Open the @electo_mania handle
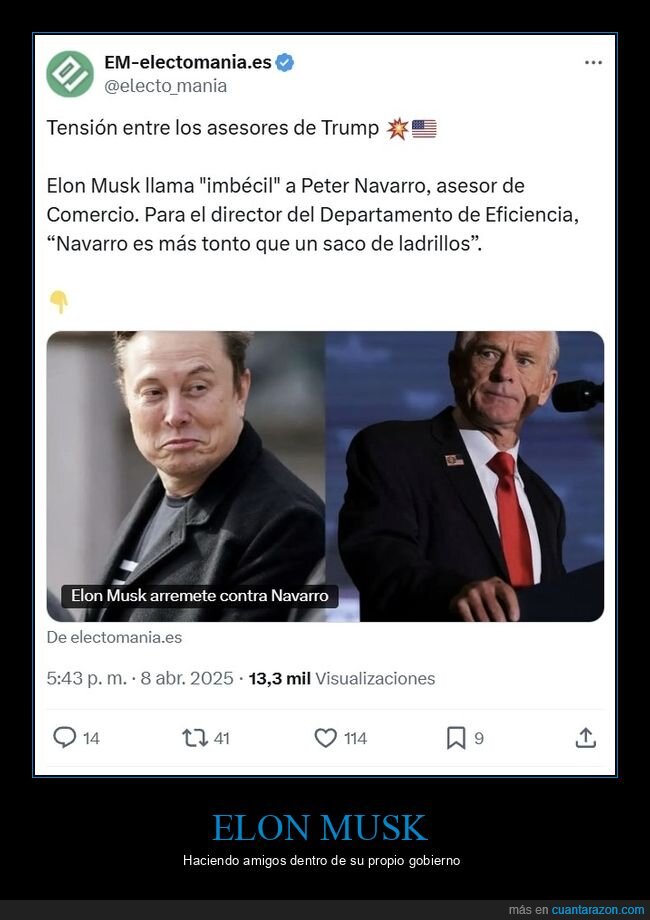 [x=165, y=86]
